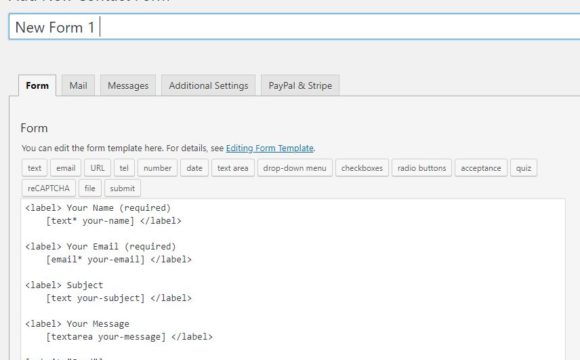This screenshot has width=580, height=360.
Task: Insert a URL field tag
Action: (97, 168)
